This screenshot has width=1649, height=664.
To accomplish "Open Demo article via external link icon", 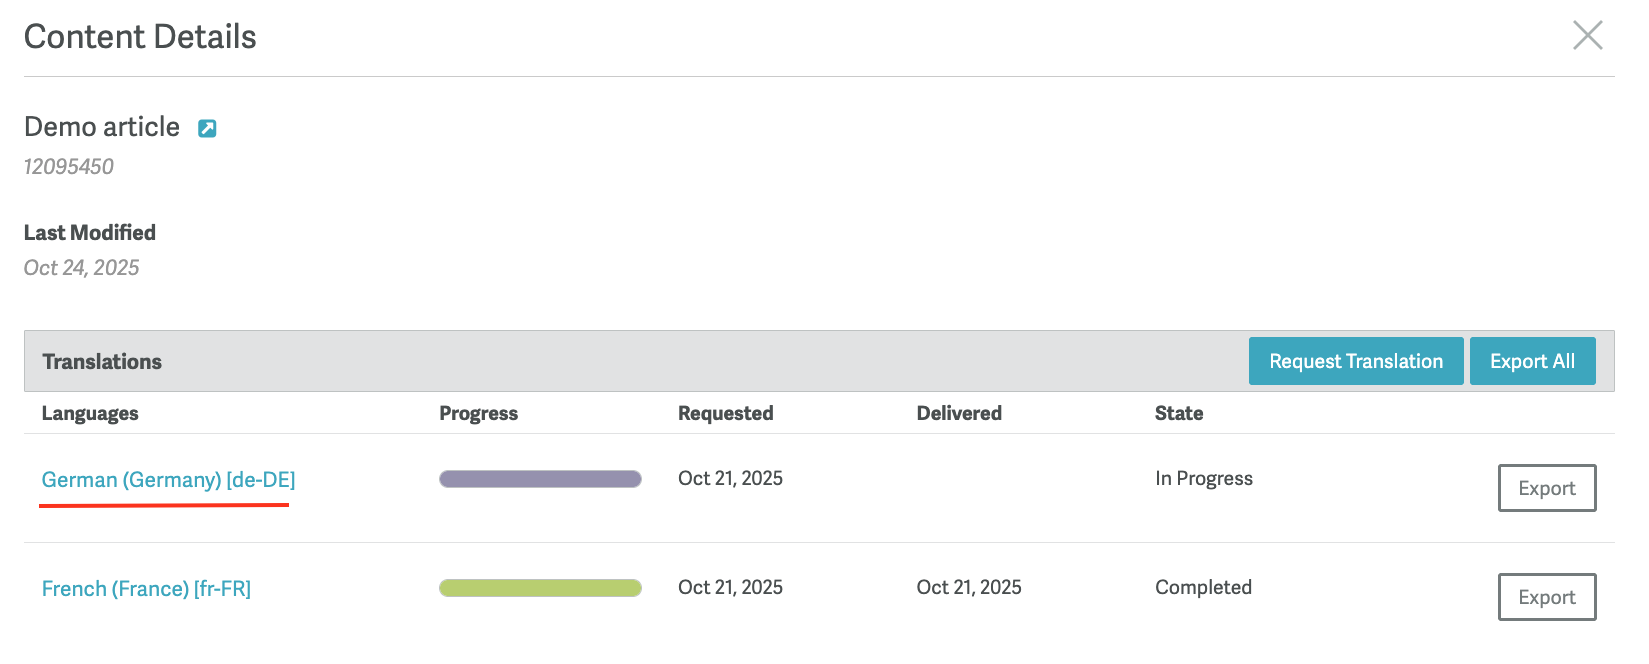I will [x=207, y=128].
